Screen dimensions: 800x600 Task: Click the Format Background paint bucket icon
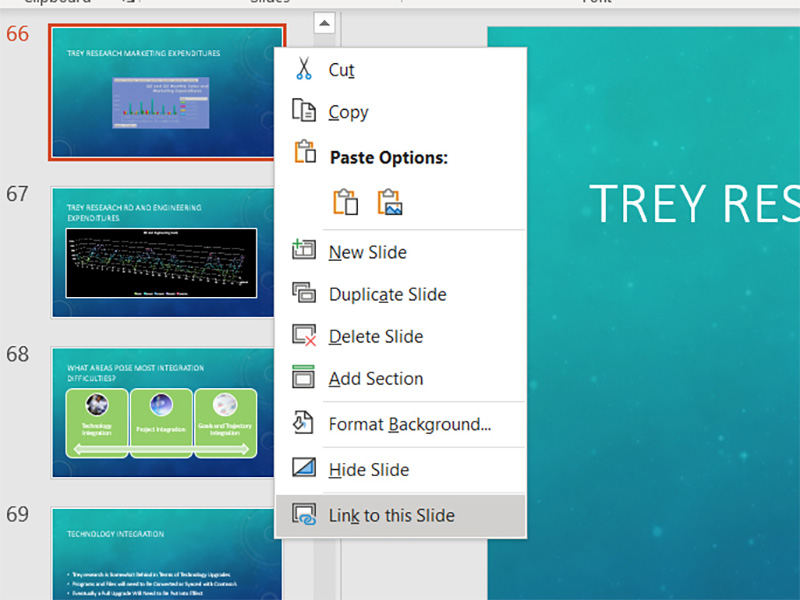click(303, 423)
